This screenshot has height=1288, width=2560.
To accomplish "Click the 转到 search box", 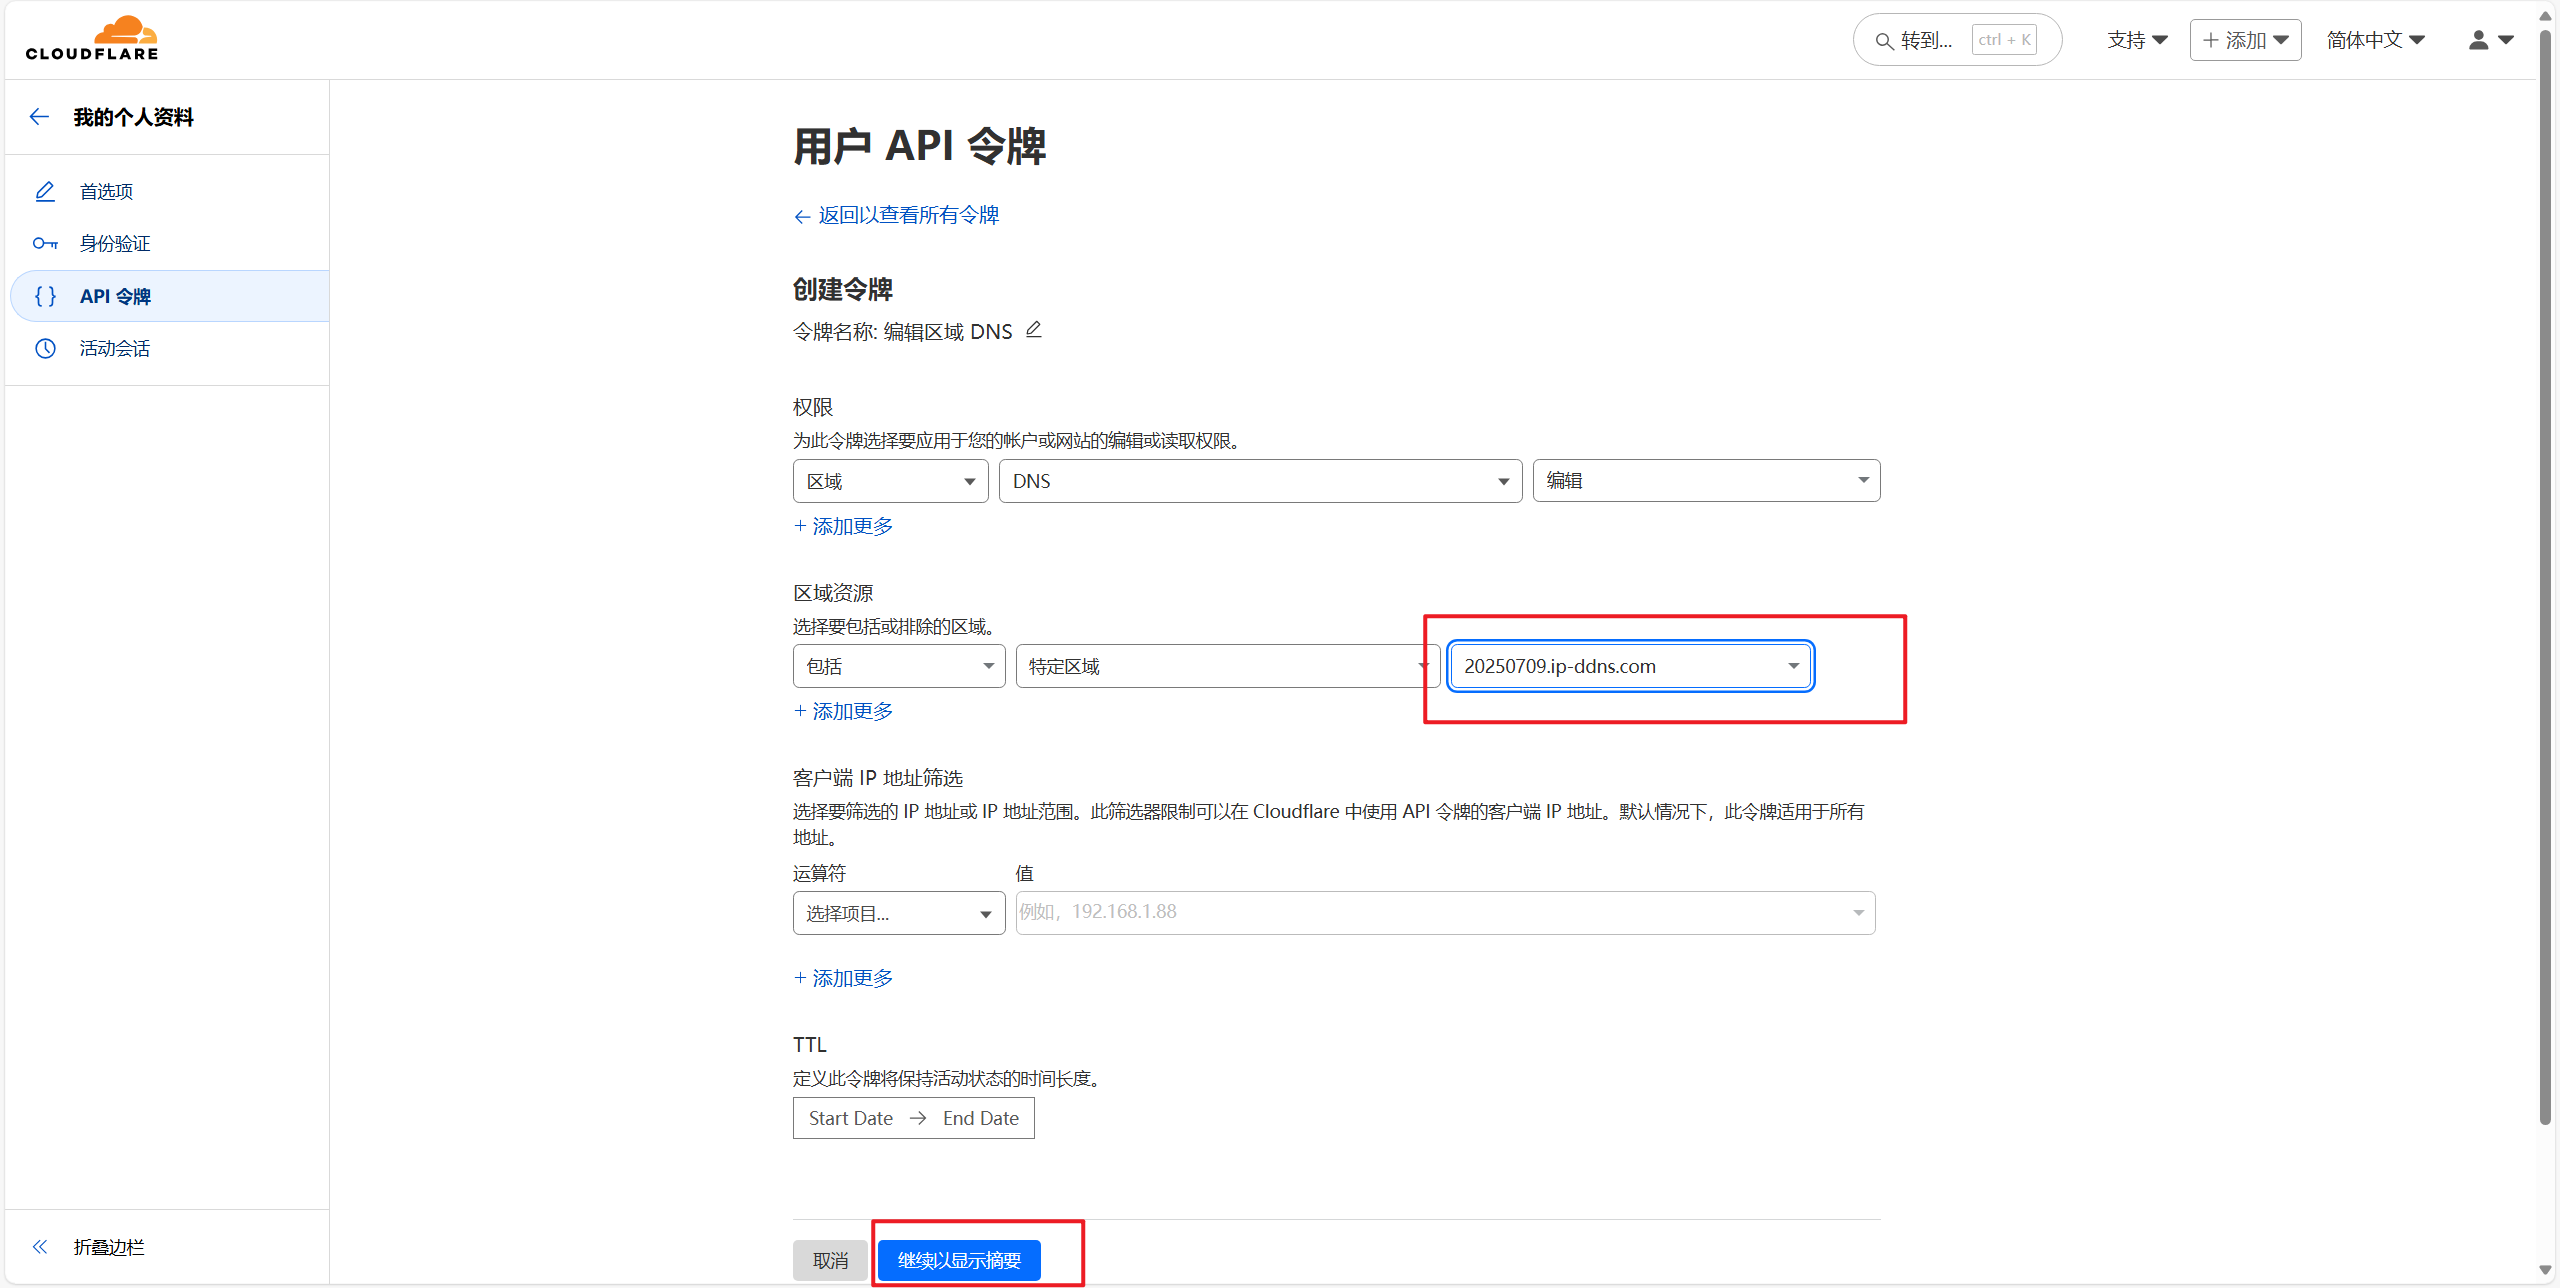I will [x=1957, y=40].
